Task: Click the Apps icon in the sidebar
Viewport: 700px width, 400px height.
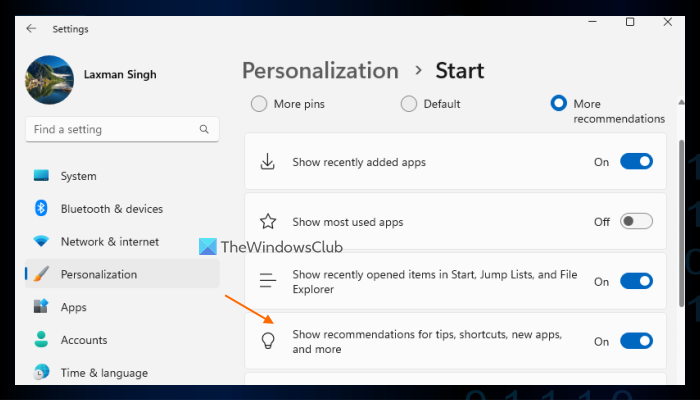Action: coord(41,307)
